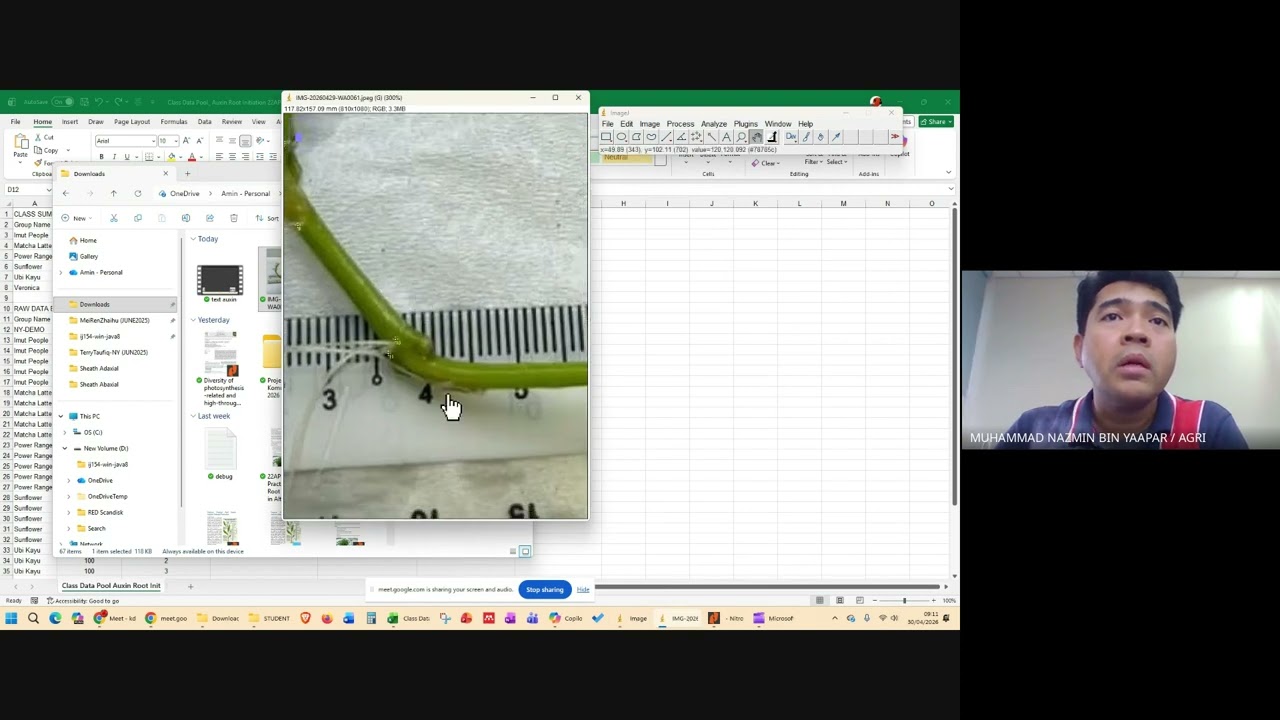The width and height of the screenshot is (1280, 720).
Task: Select ImageJ Arrow tool
Action: 836,136
